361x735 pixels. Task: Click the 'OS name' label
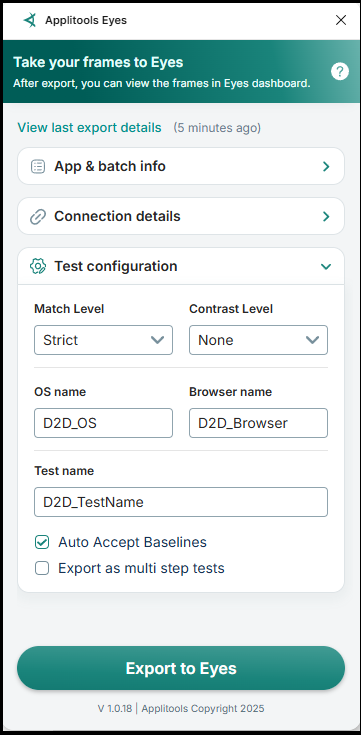(60, 392)
